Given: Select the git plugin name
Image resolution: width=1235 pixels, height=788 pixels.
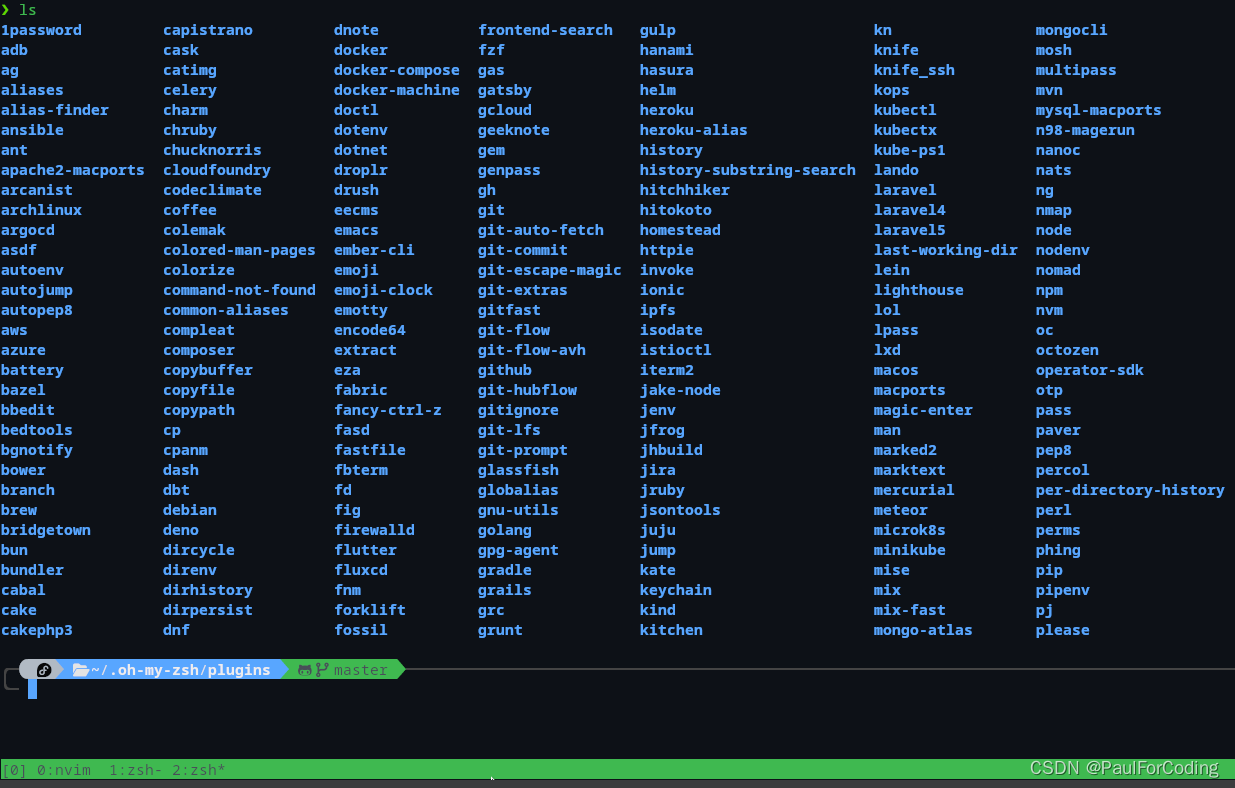Looking at the screenshot, I should tap(490, 210).
